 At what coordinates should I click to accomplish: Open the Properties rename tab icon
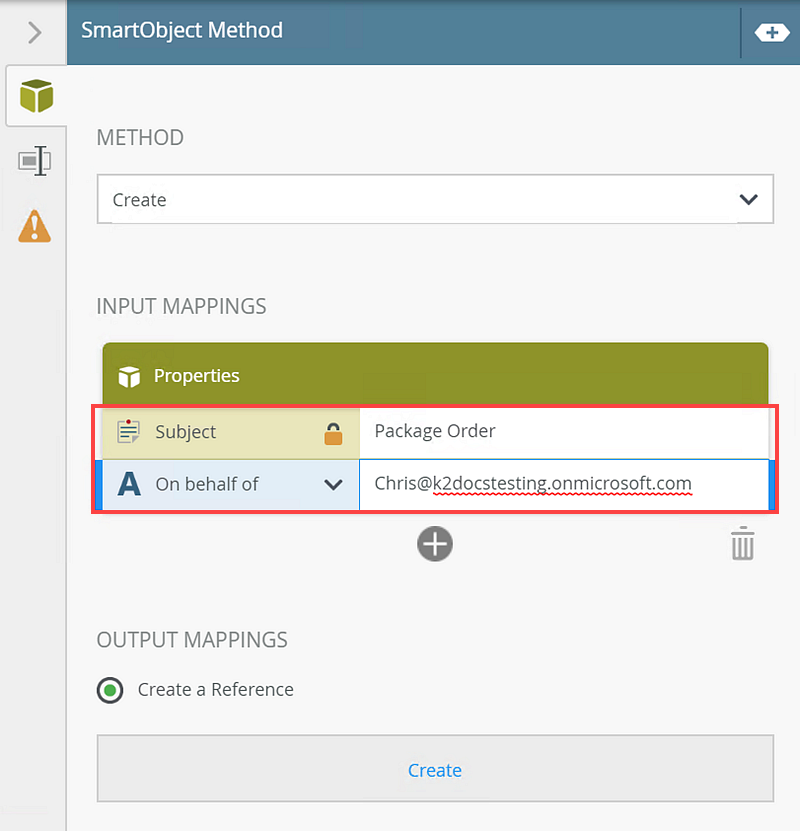35,161
